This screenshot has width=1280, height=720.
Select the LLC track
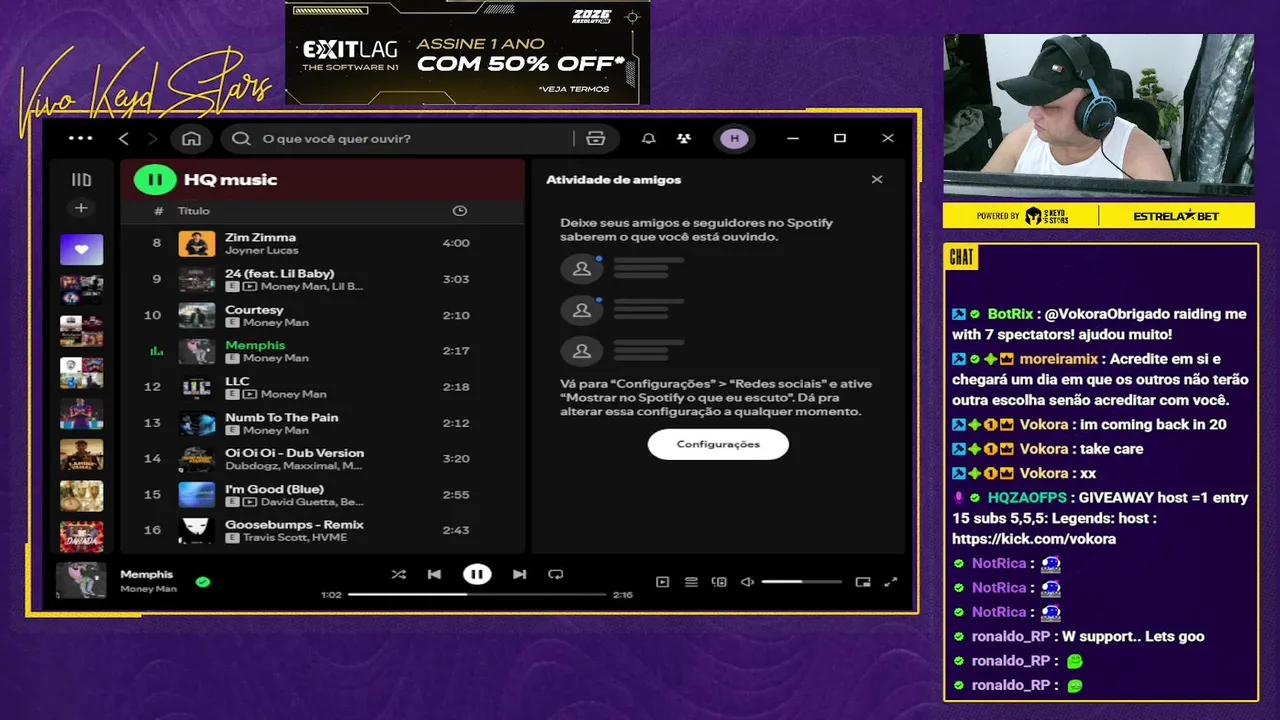(x=322, y=387)
